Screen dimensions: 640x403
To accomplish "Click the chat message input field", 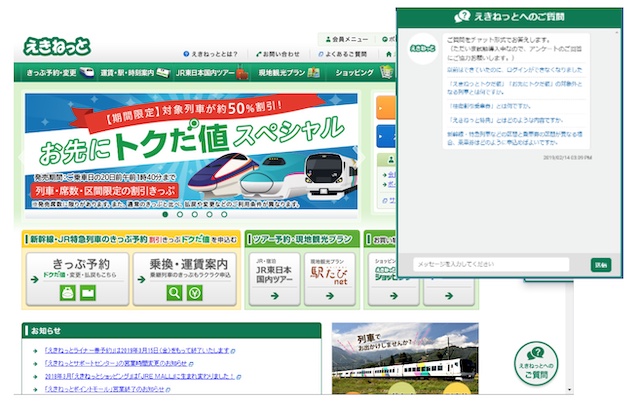I will click(x=491, y=264).
